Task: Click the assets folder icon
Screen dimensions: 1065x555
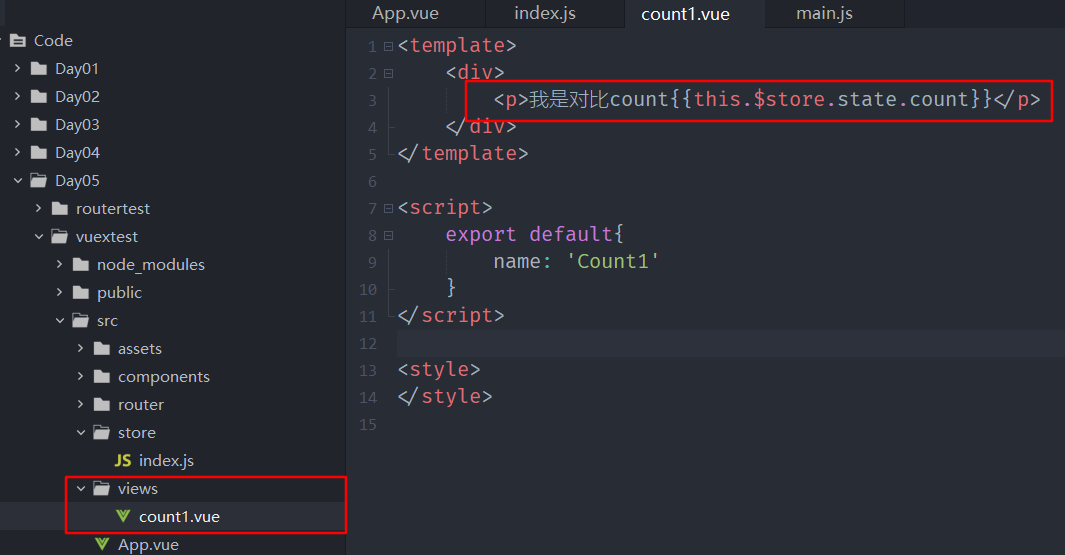Action: [x=102, y=349]
